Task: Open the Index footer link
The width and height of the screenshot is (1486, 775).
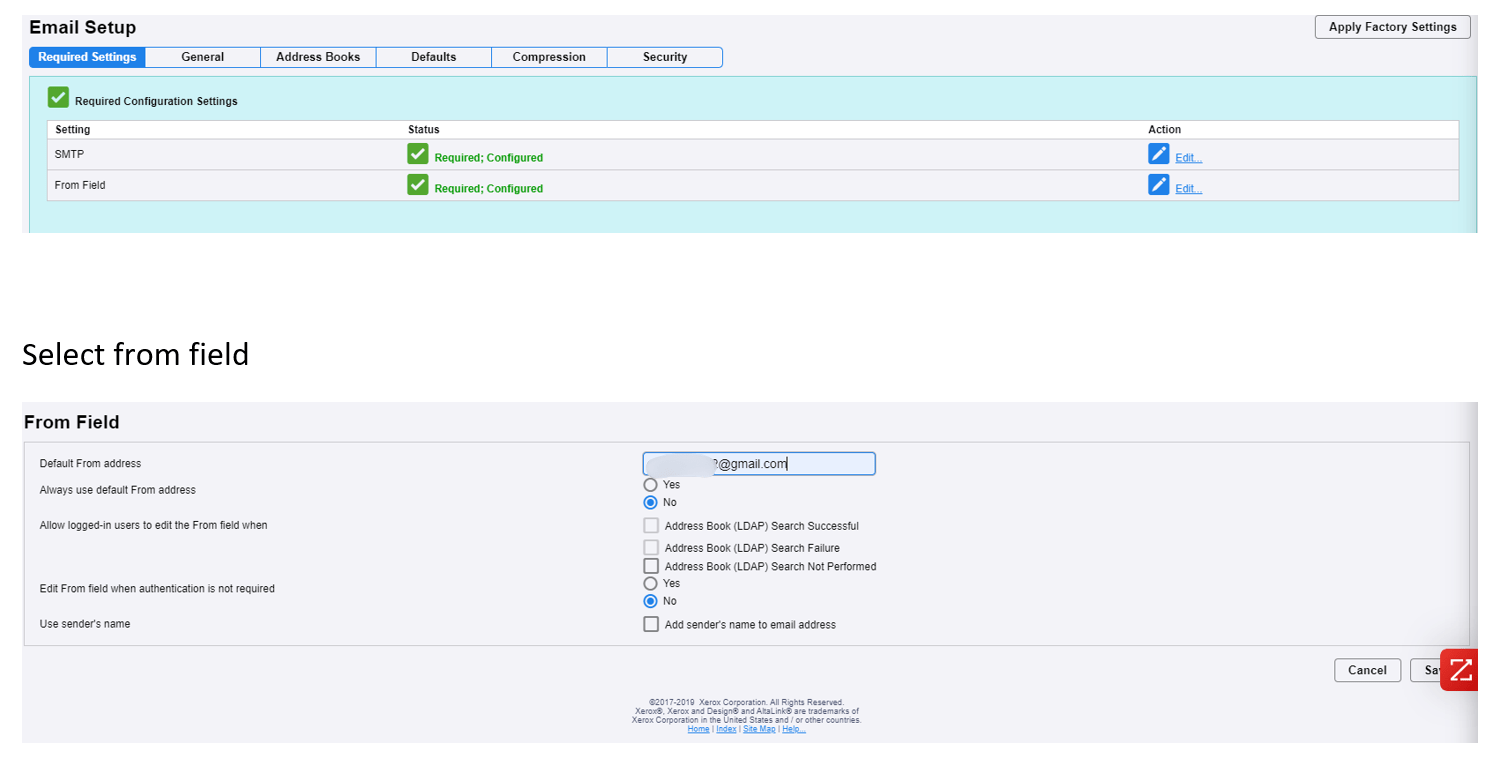Action: pos(726,729)
